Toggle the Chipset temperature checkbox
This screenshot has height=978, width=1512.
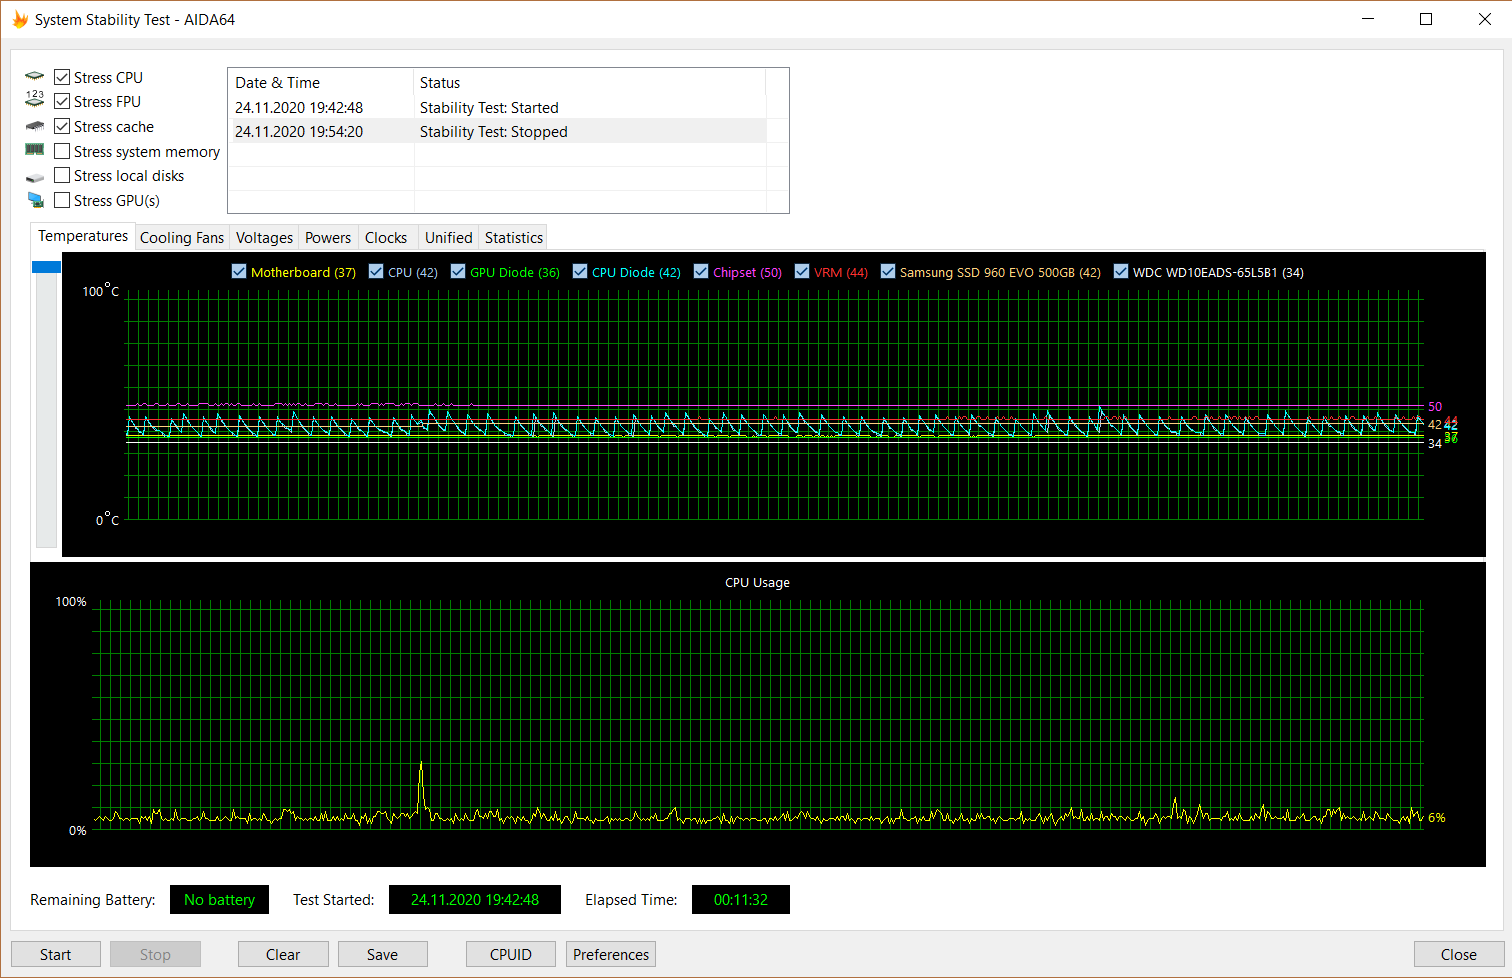[701, 271]
